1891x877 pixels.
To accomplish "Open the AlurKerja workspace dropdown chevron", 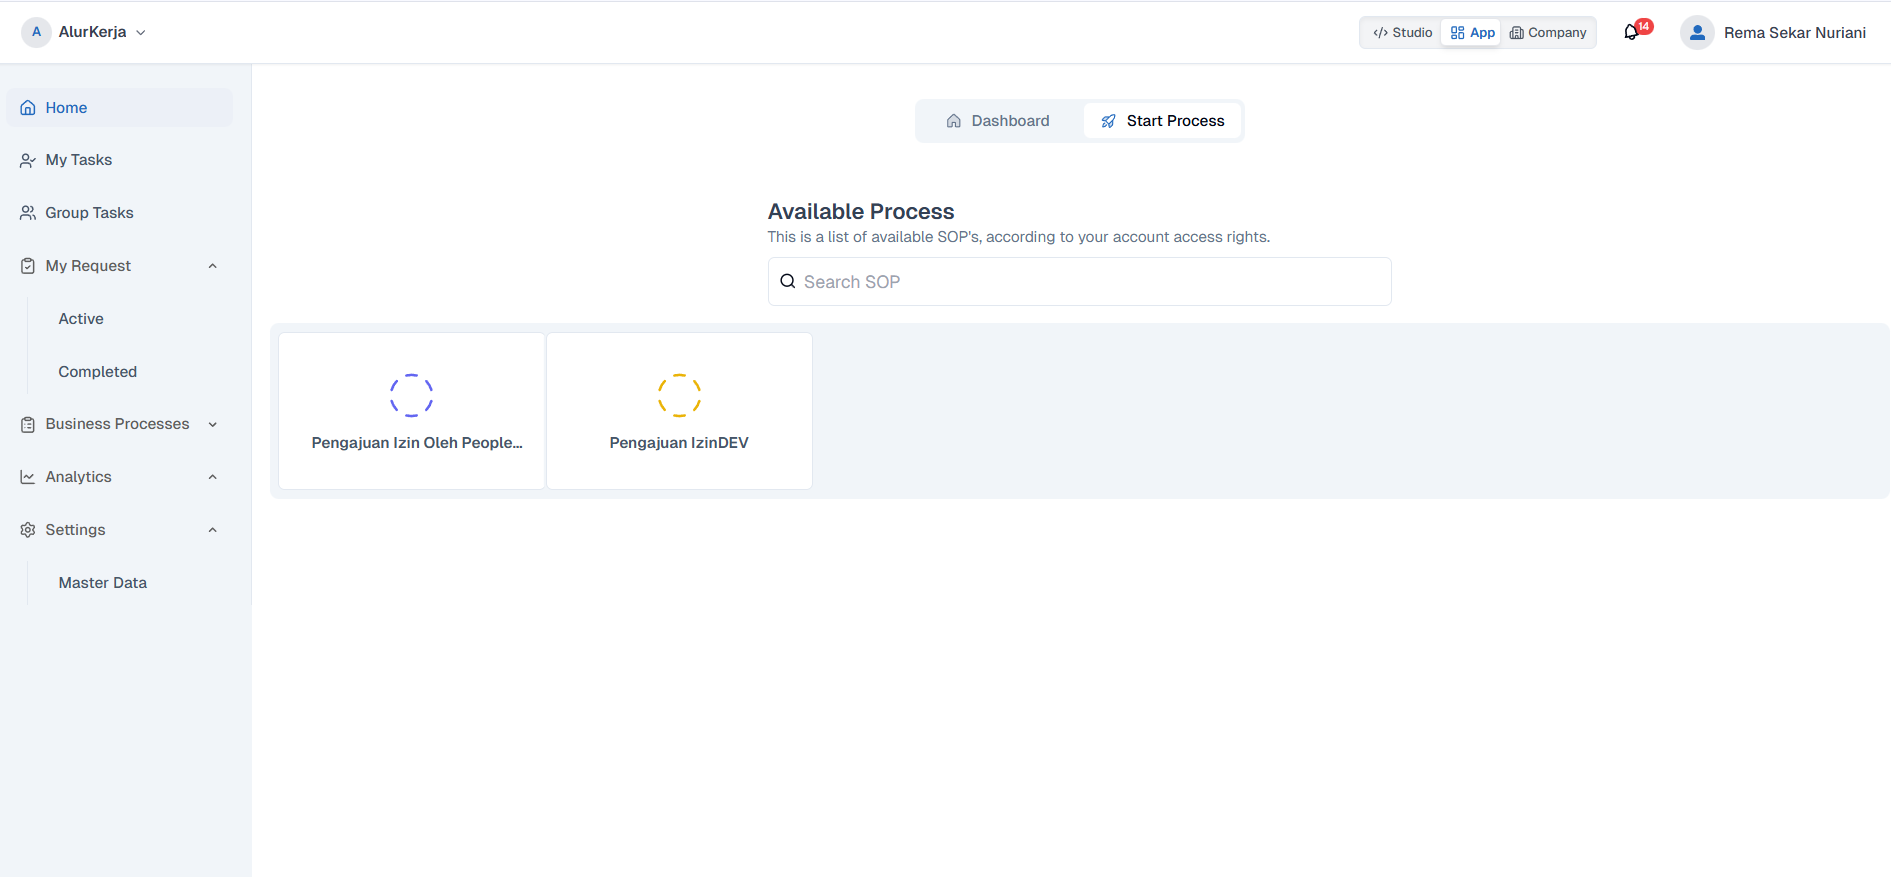I will coord(141,32).
